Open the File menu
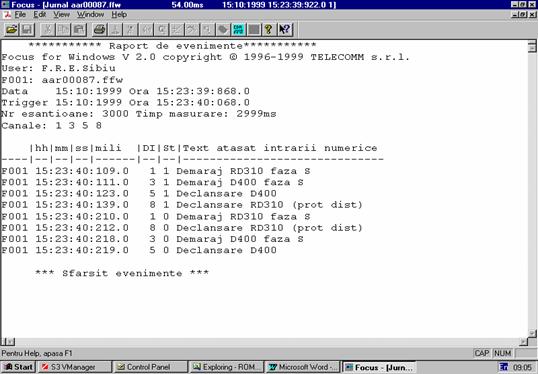 20,14
